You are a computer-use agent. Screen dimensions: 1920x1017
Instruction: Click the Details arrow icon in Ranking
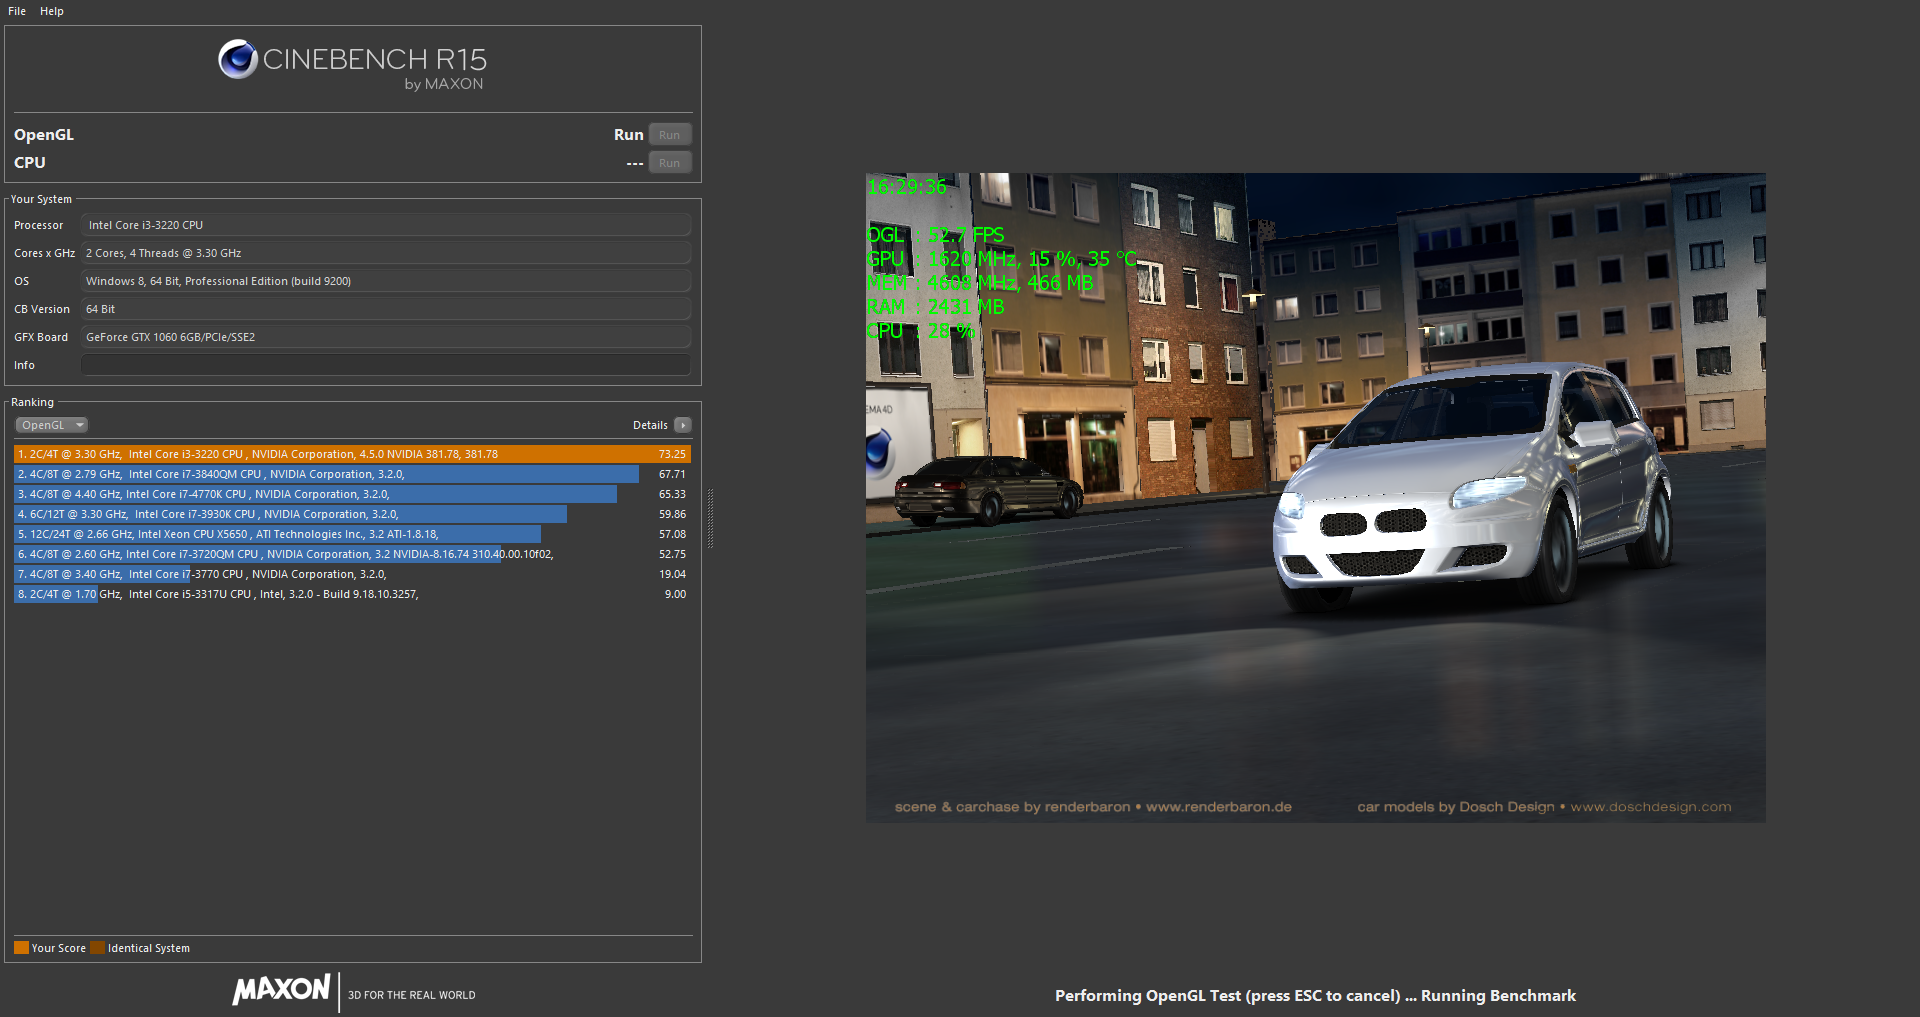coord(683,425)
